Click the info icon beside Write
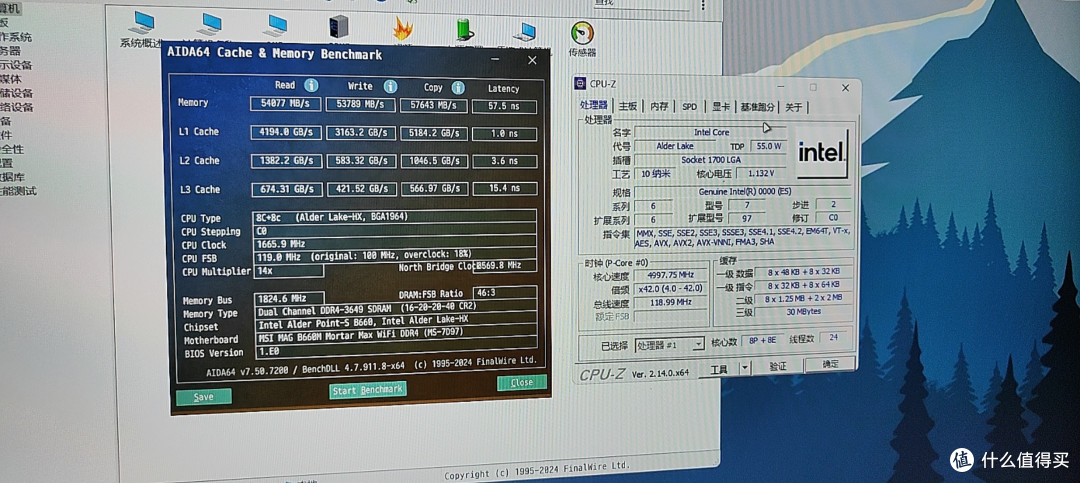This screenshot has width=1080, height=483. point(391,86)
